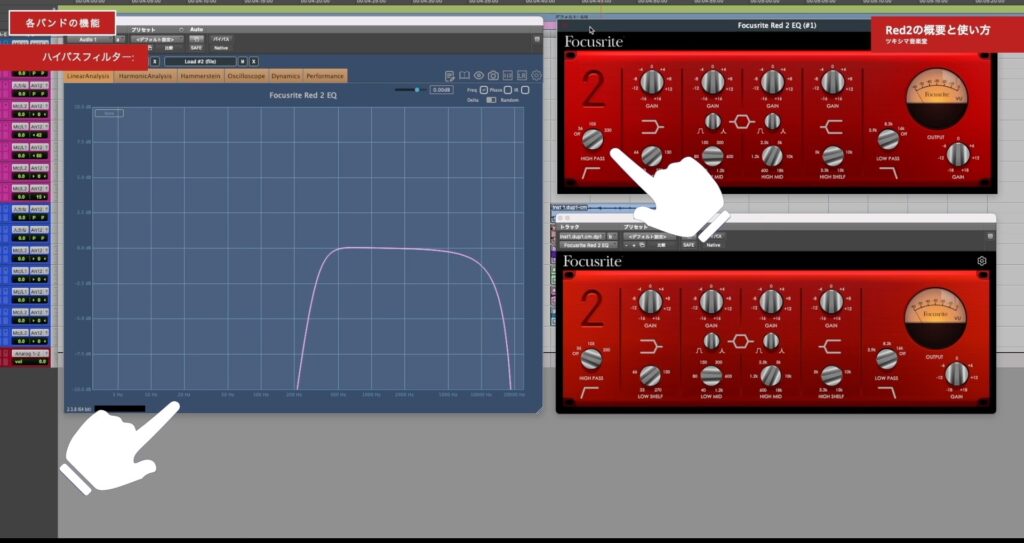
Task: Open the Oscilloscope tab
Action: click(x=247, y=76)
